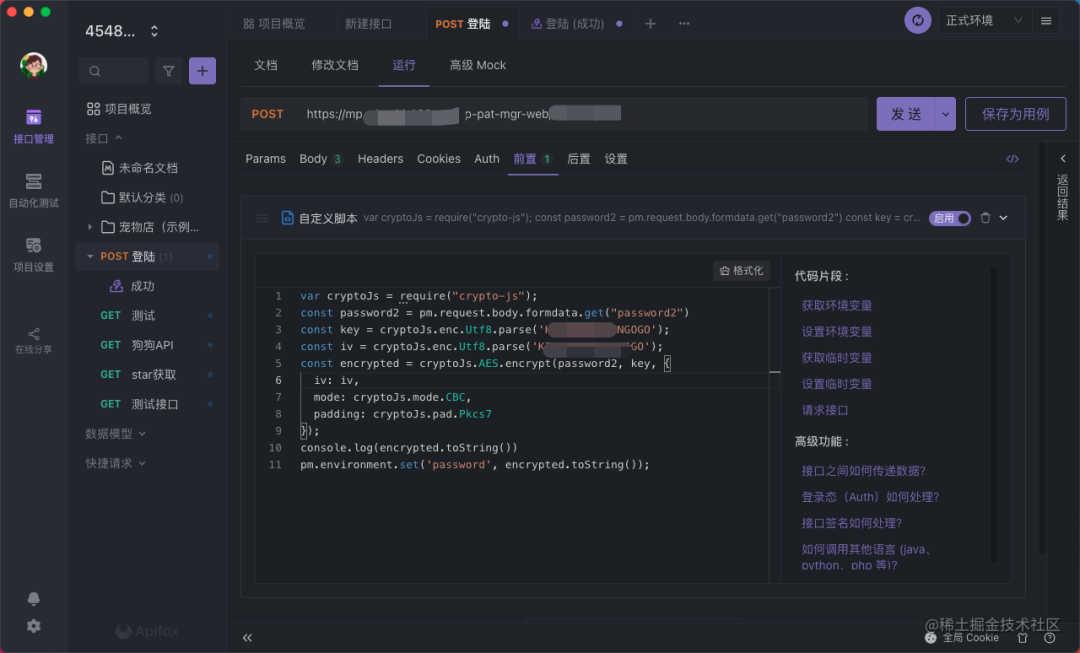This screenshot has height=653, width=1080.
Task: Click the filter icon beside search box
Action: pos(168,71)
